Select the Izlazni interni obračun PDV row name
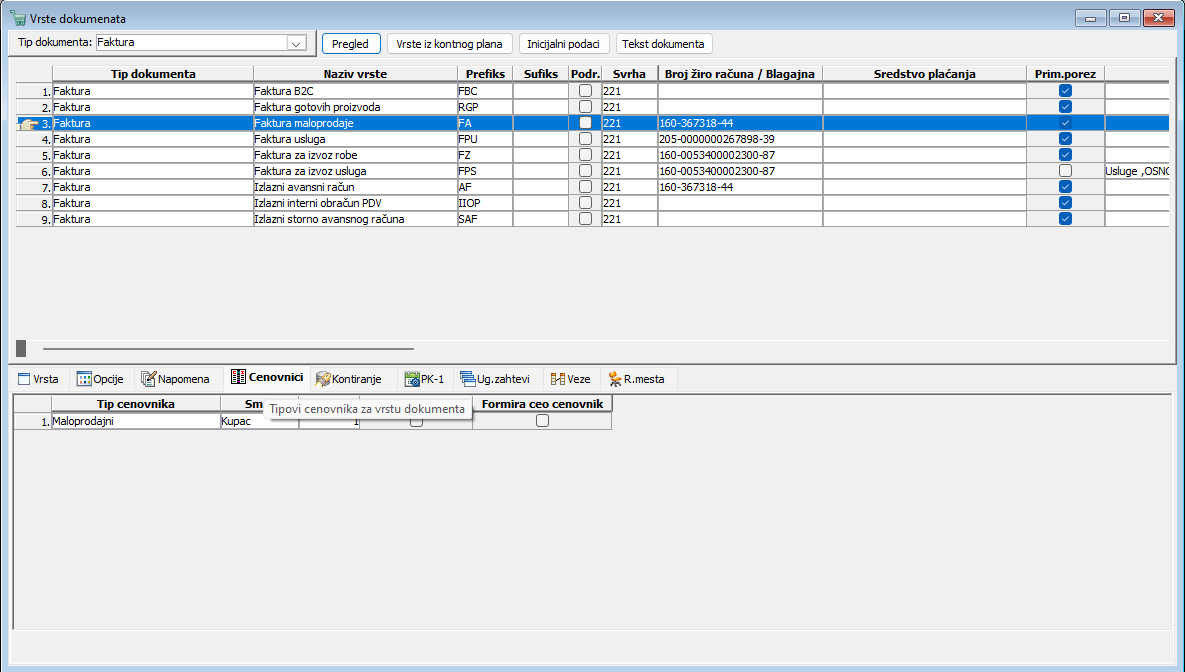This screenshot has width=1185, height=672. [x=355, y=203]
